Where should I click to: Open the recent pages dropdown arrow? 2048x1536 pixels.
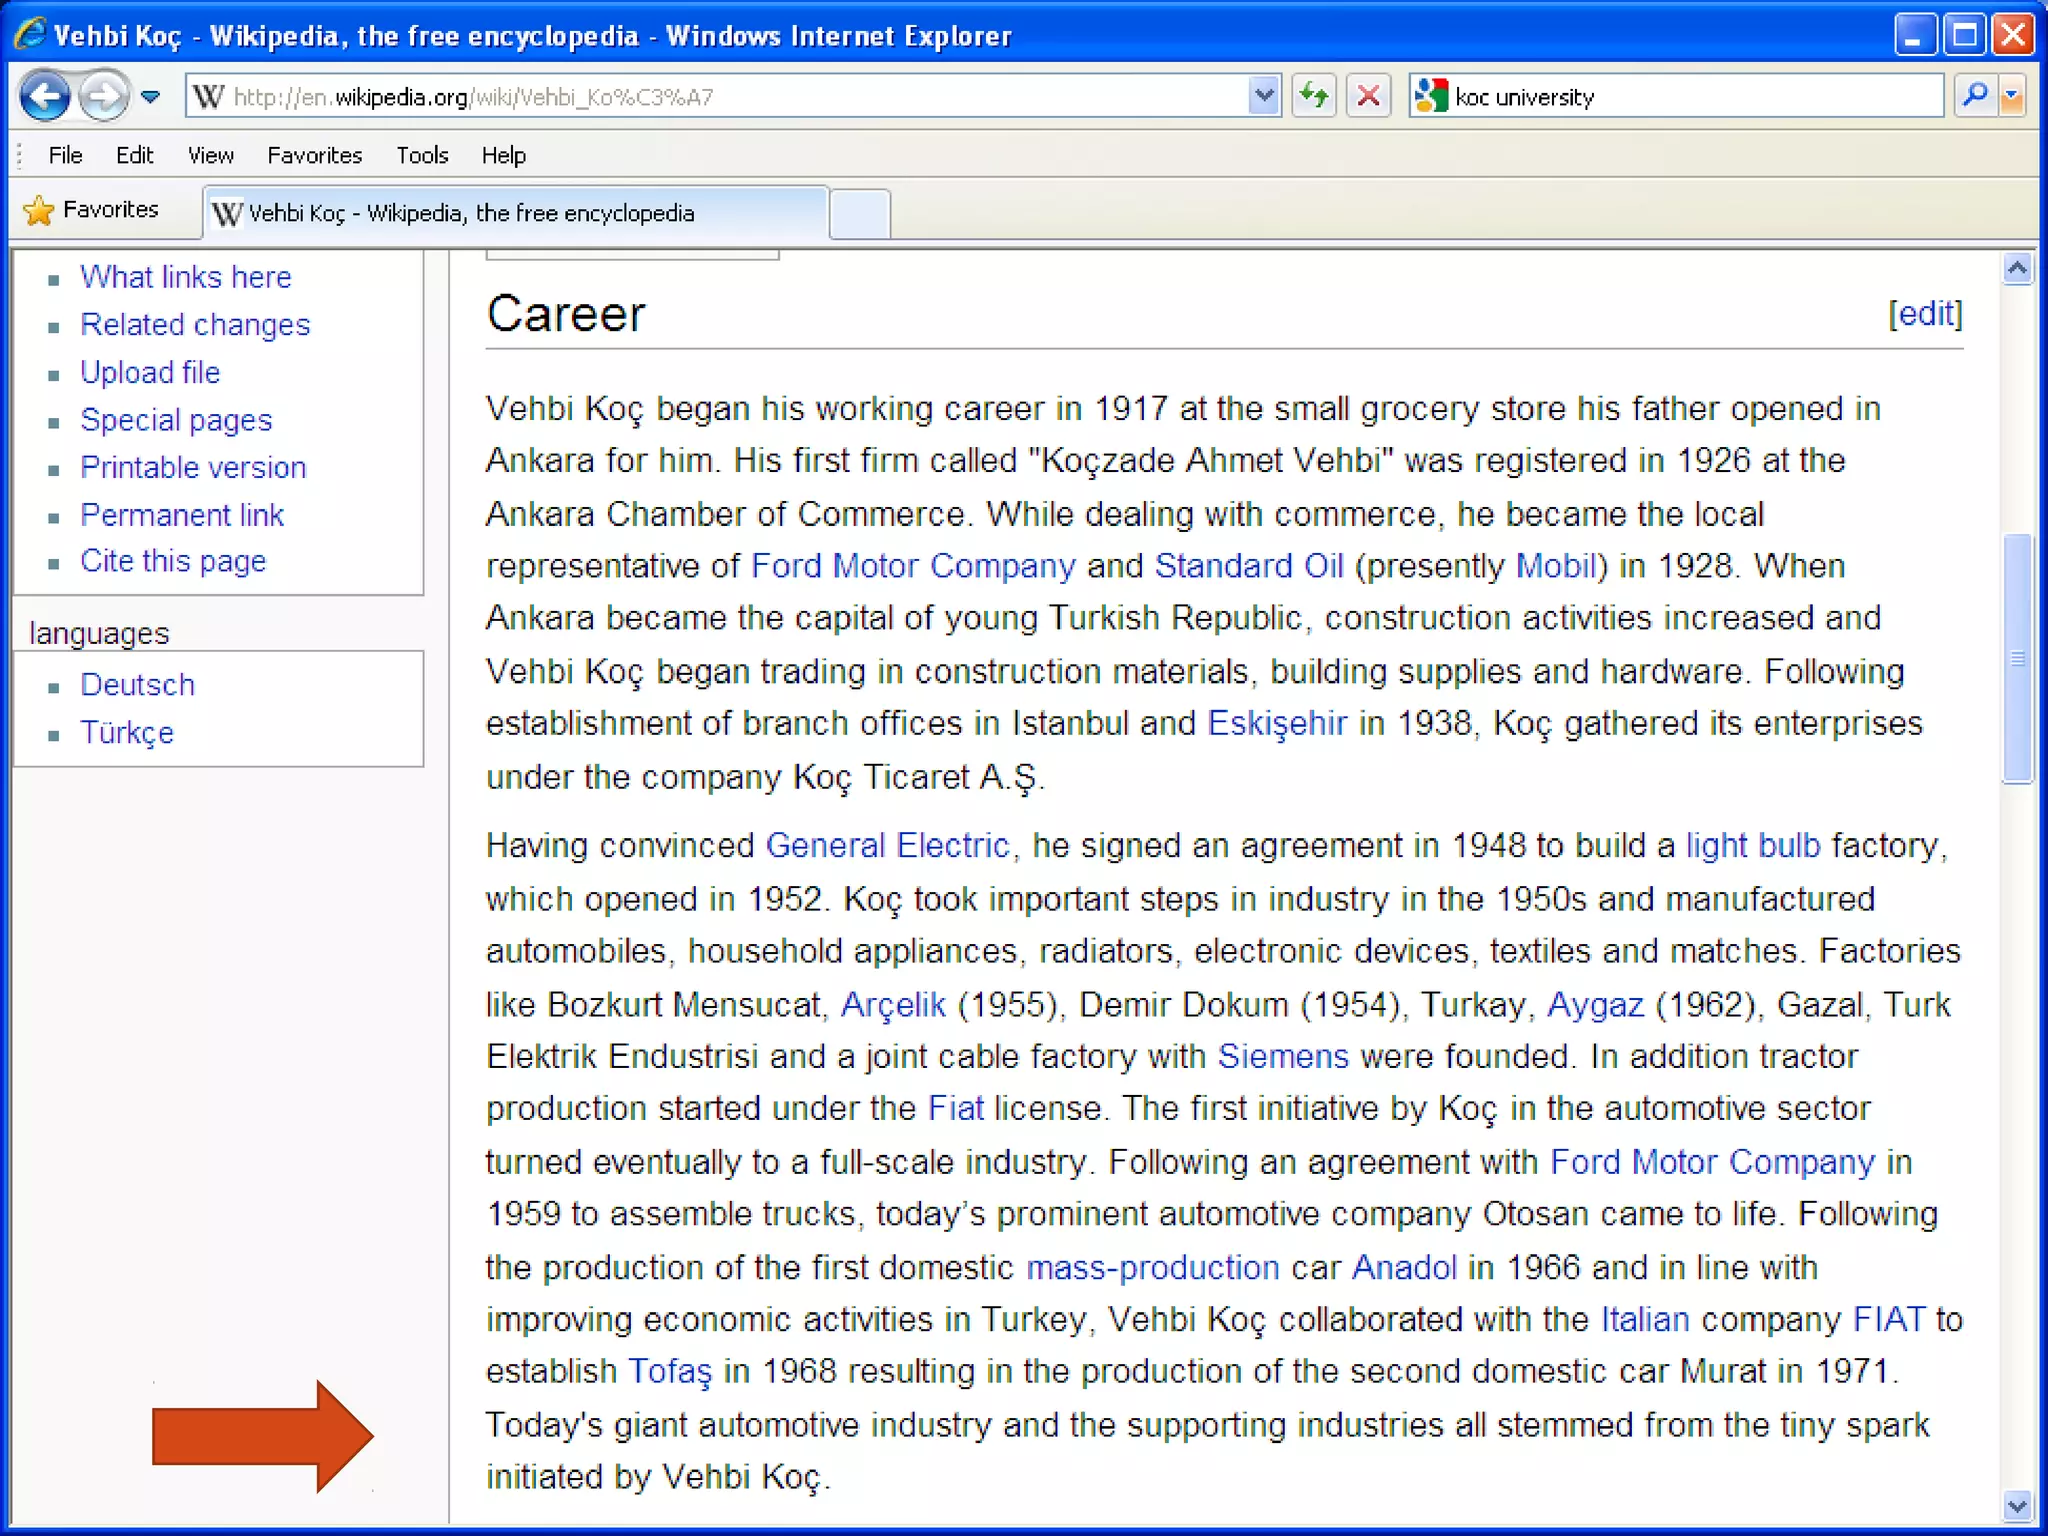tap(151, 97)
